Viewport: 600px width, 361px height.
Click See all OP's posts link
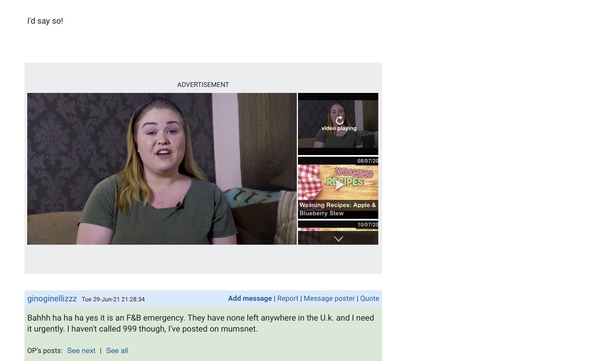(x=117, y=351)
